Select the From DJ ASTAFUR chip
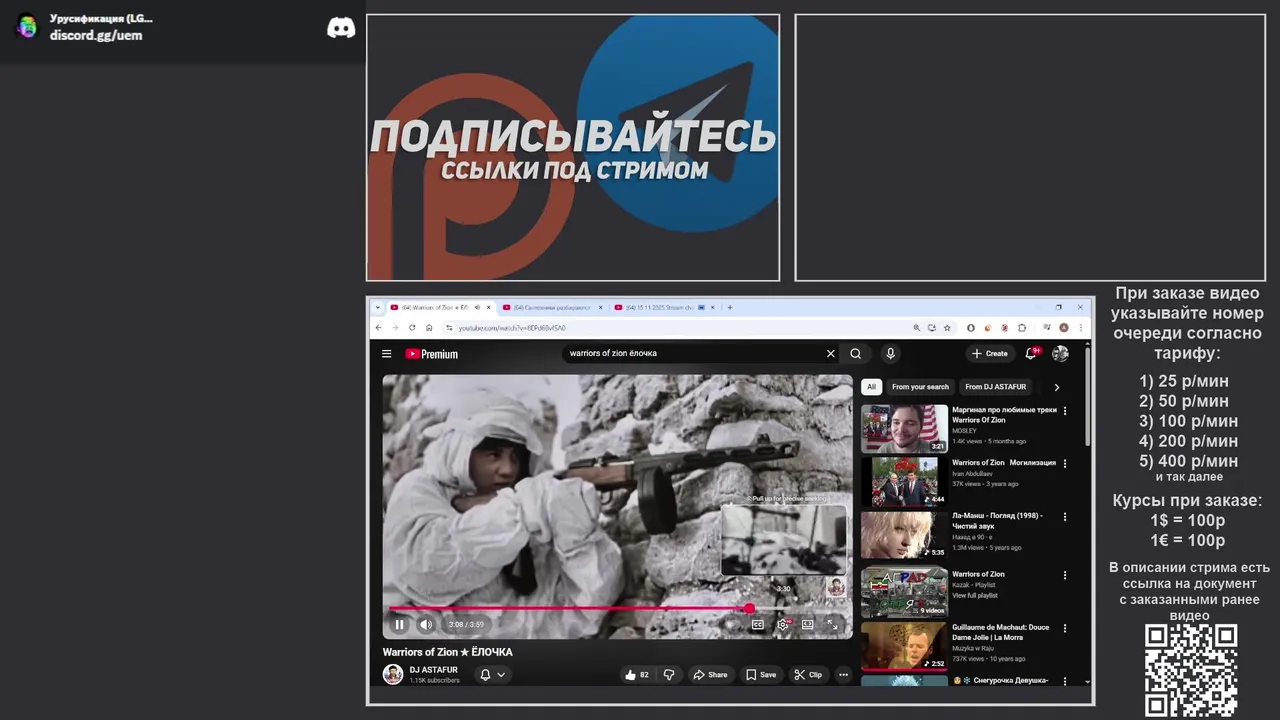The width and height of the screenshot is (1280, 720). click(996, 387)
